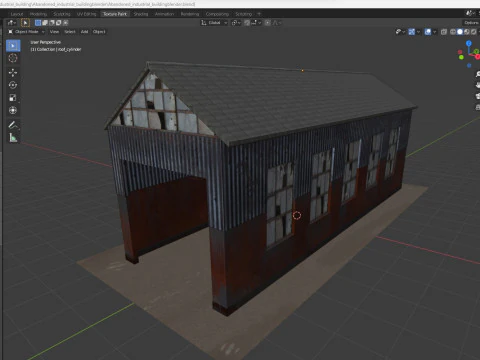480x360 pixels.
Task: Switch to rendered shading mode
Action: (474, 32)
